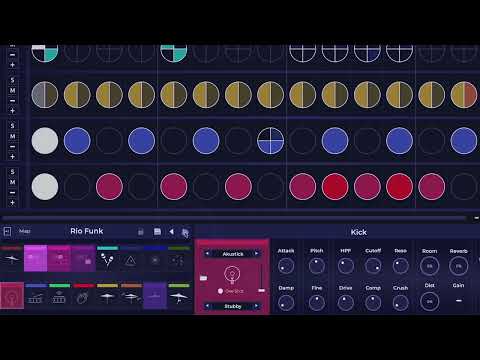
Task: Toggle the third step in the red track
Action: [109, 187]
